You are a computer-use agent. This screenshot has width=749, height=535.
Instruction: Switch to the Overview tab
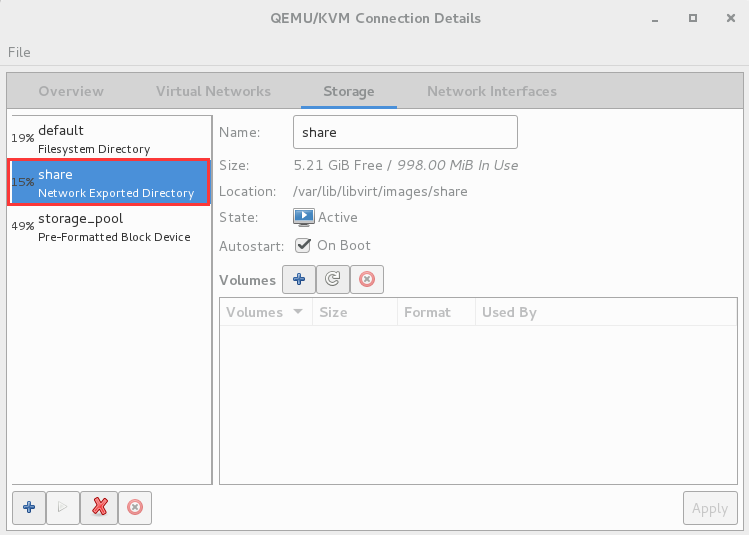pyautogui.click(x=71, y=91)
